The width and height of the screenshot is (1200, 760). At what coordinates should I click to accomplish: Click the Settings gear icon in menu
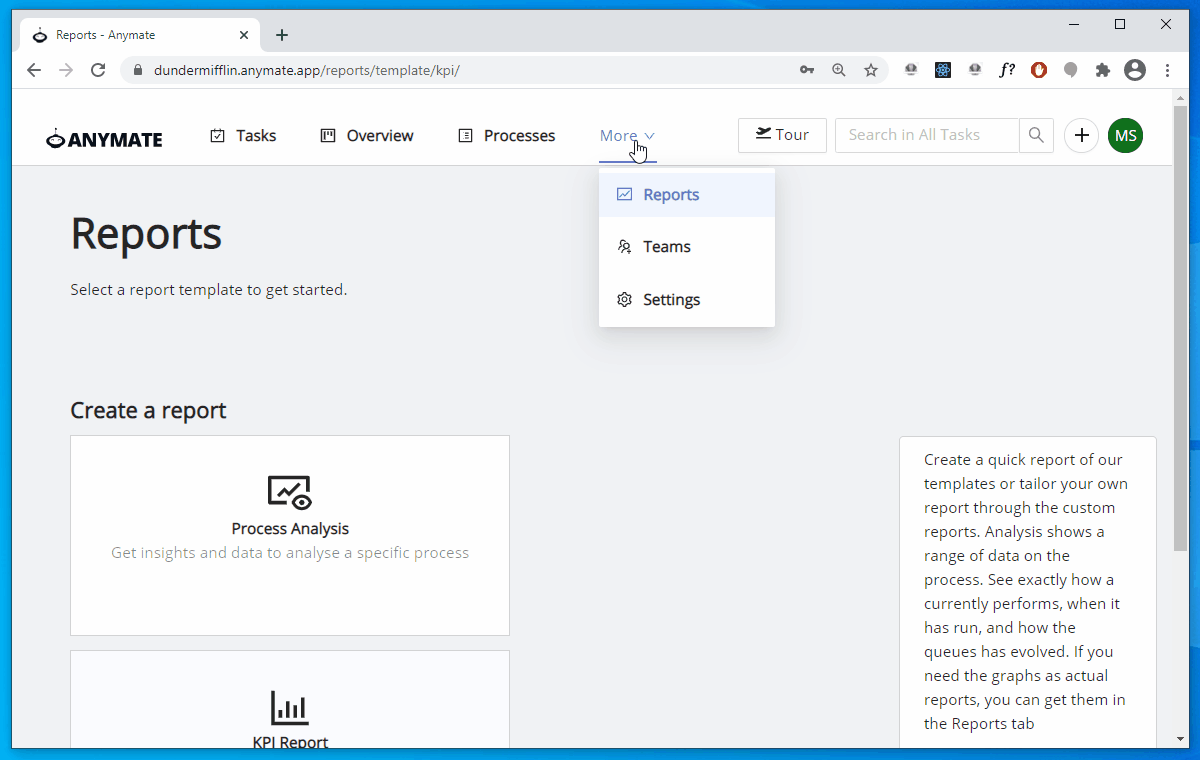tap(625, 300)
